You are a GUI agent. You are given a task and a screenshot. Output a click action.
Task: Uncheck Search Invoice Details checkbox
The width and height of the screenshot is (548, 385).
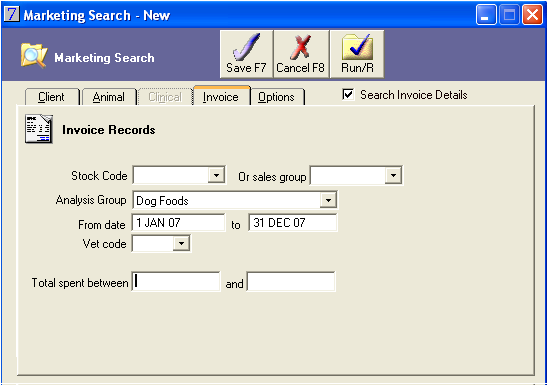point(348,94)
